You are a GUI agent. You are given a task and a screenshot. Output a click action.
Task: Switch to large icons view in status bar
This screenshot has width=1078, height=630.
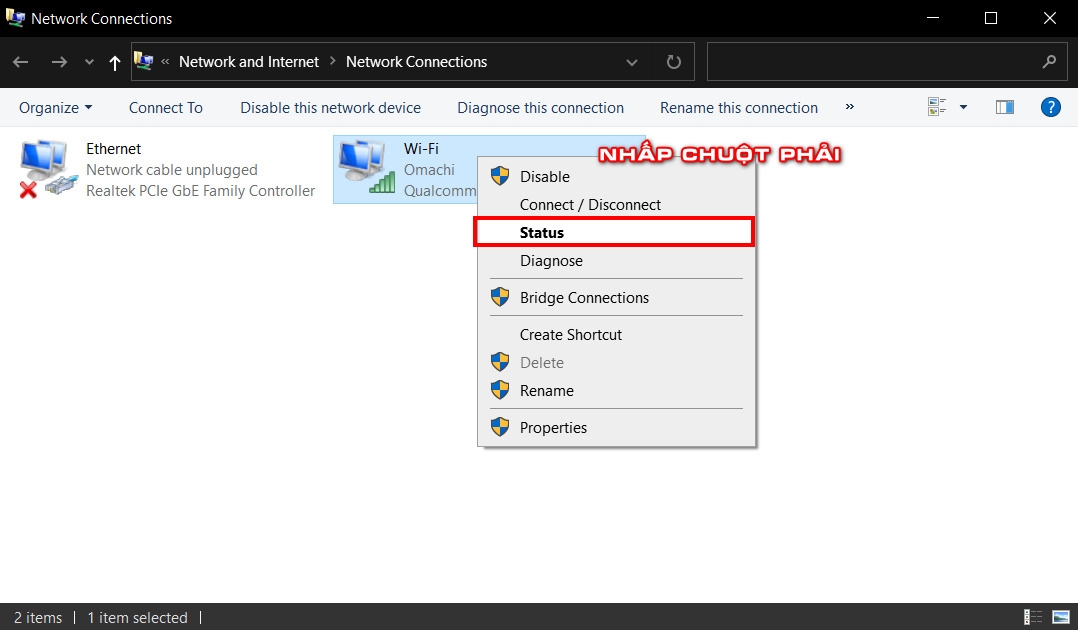tap(1061, 617)
